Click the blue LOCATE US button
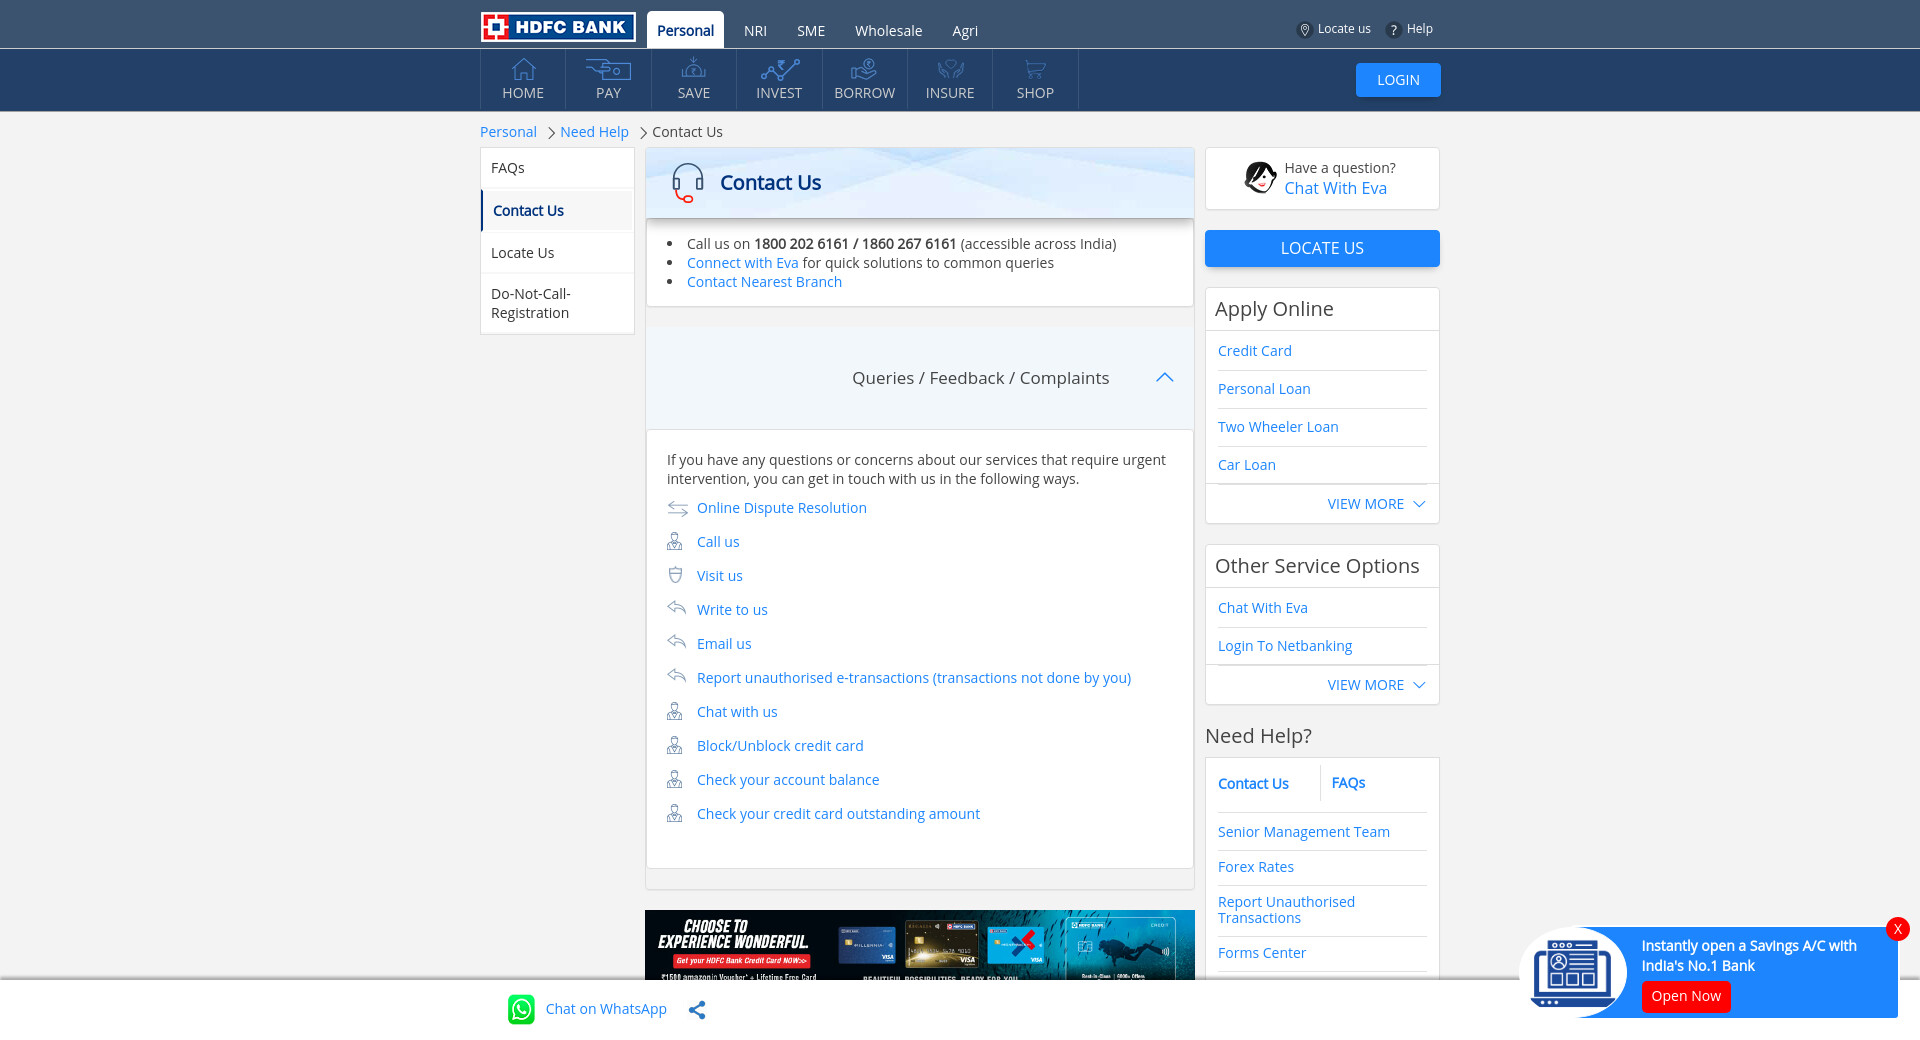This screenshot has width=1920, height=1040. pos(1322,248)
